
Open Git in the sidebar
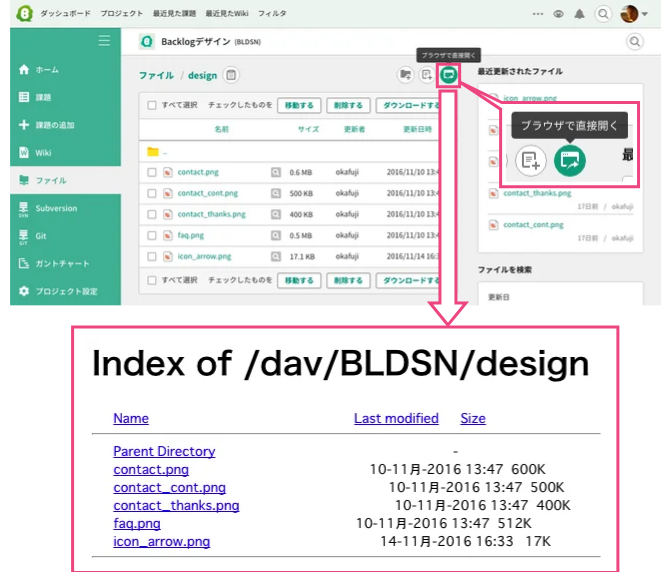65,236
